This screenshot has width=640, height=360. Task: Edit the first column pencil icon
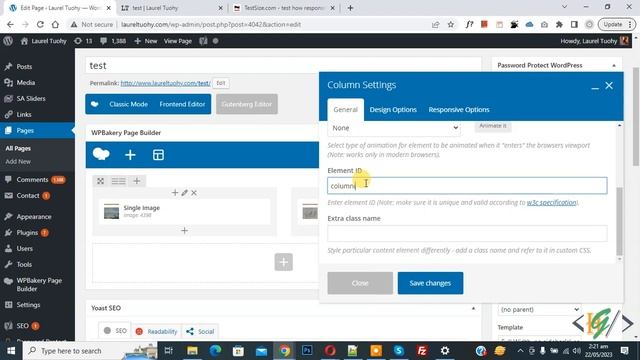(184, 193)
